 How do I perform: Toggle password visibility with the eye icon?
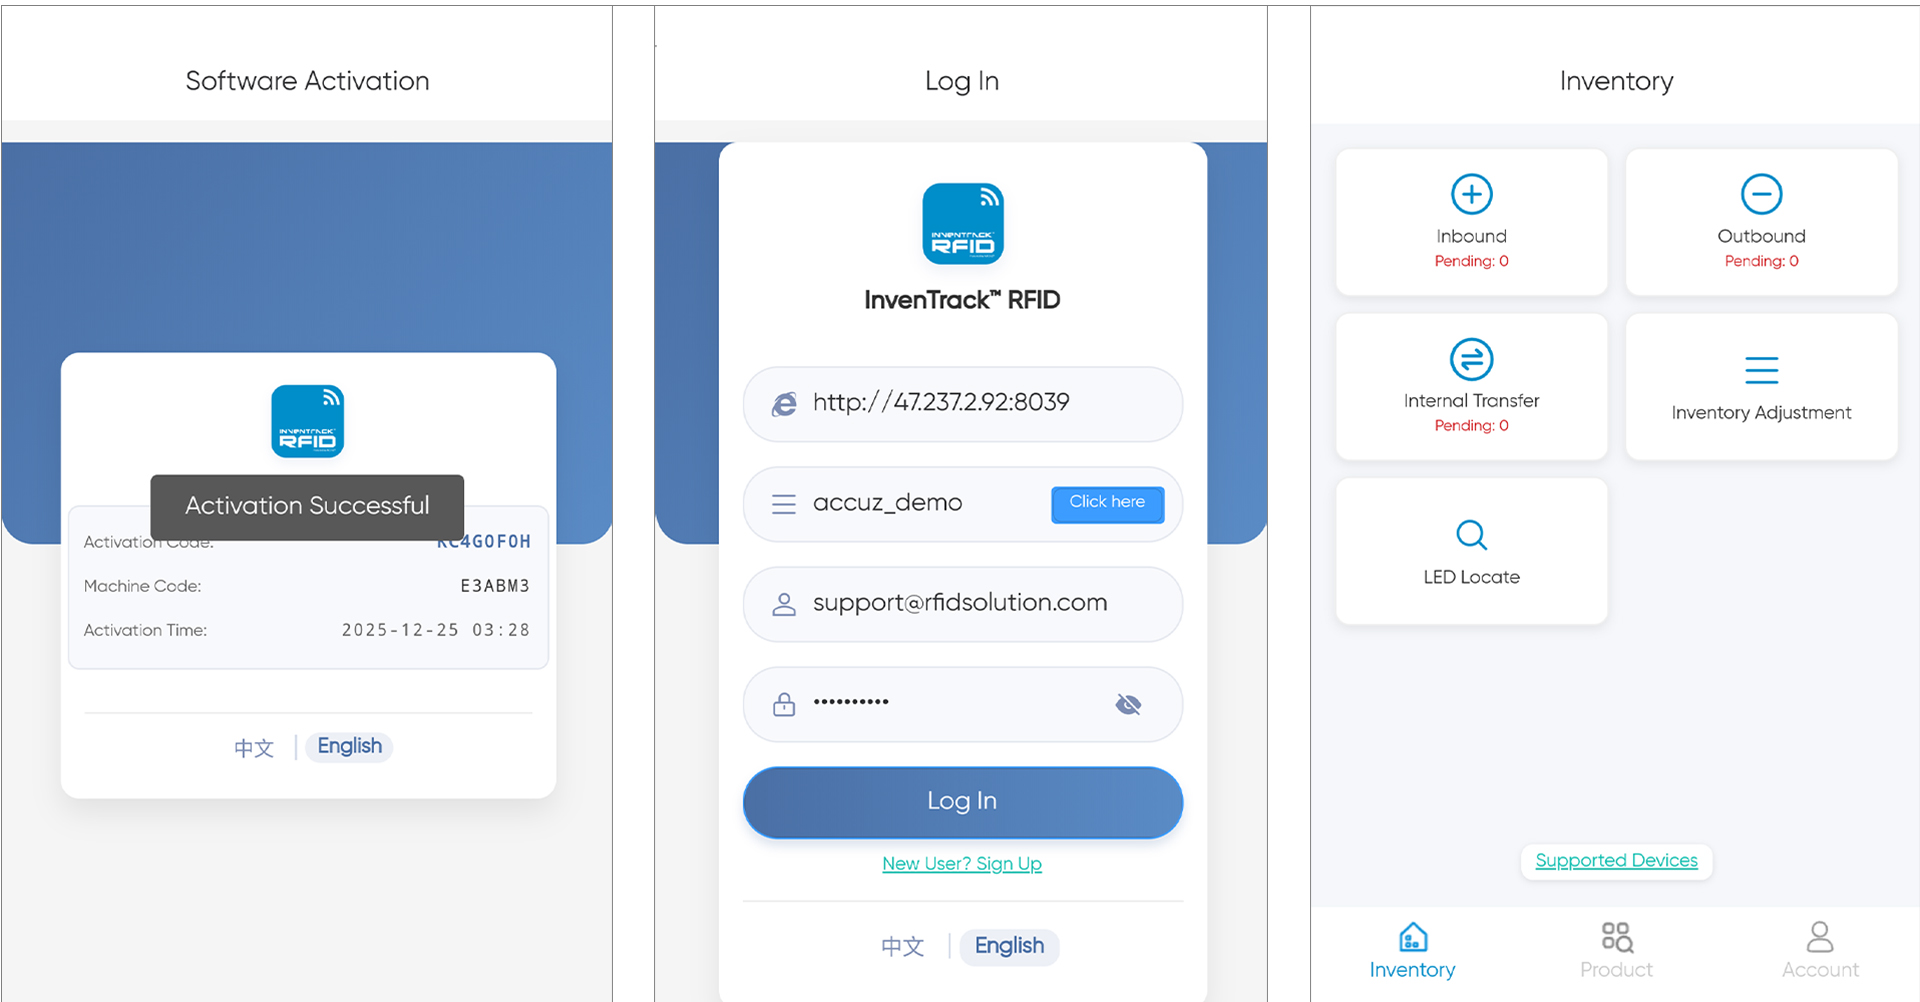tap(1128, 705)
